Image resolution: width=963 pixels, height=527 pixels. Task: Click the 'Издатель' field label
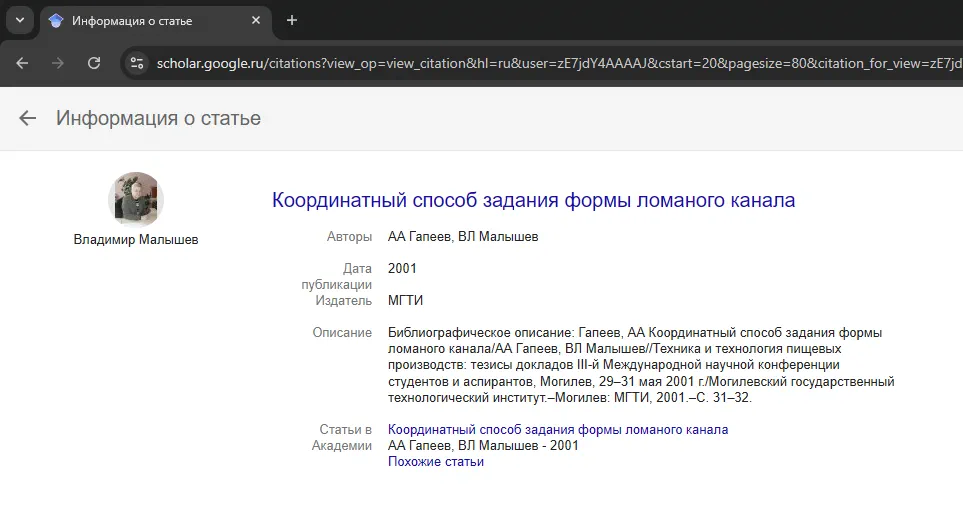pyautogui.click(x=343, y=300)
